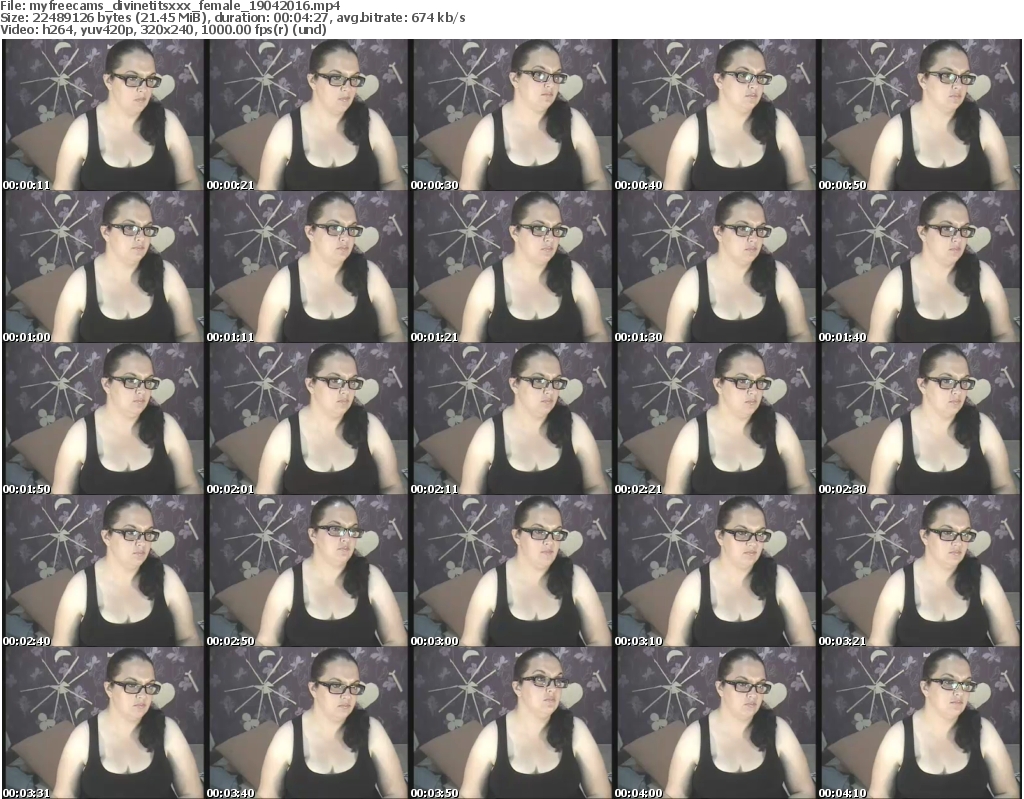Image resolution: width=1024 pixels, height=799 pixels.
Task: Select the thumbnail frame stamped 00:03:31
Action: pyautogui.click(x=103, y=723)
